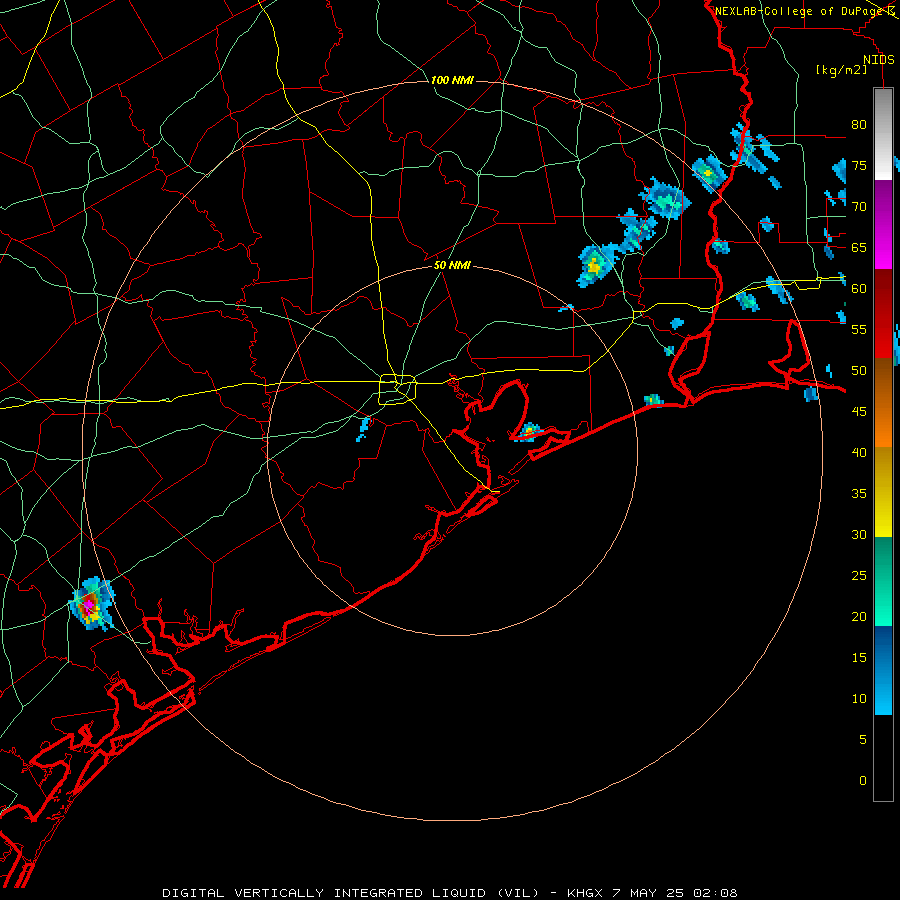The width and height of the screenshot is (900, 900).
Task: Click the "5" value on the legend
Action: pyautogui.click(x=863, y=739)
